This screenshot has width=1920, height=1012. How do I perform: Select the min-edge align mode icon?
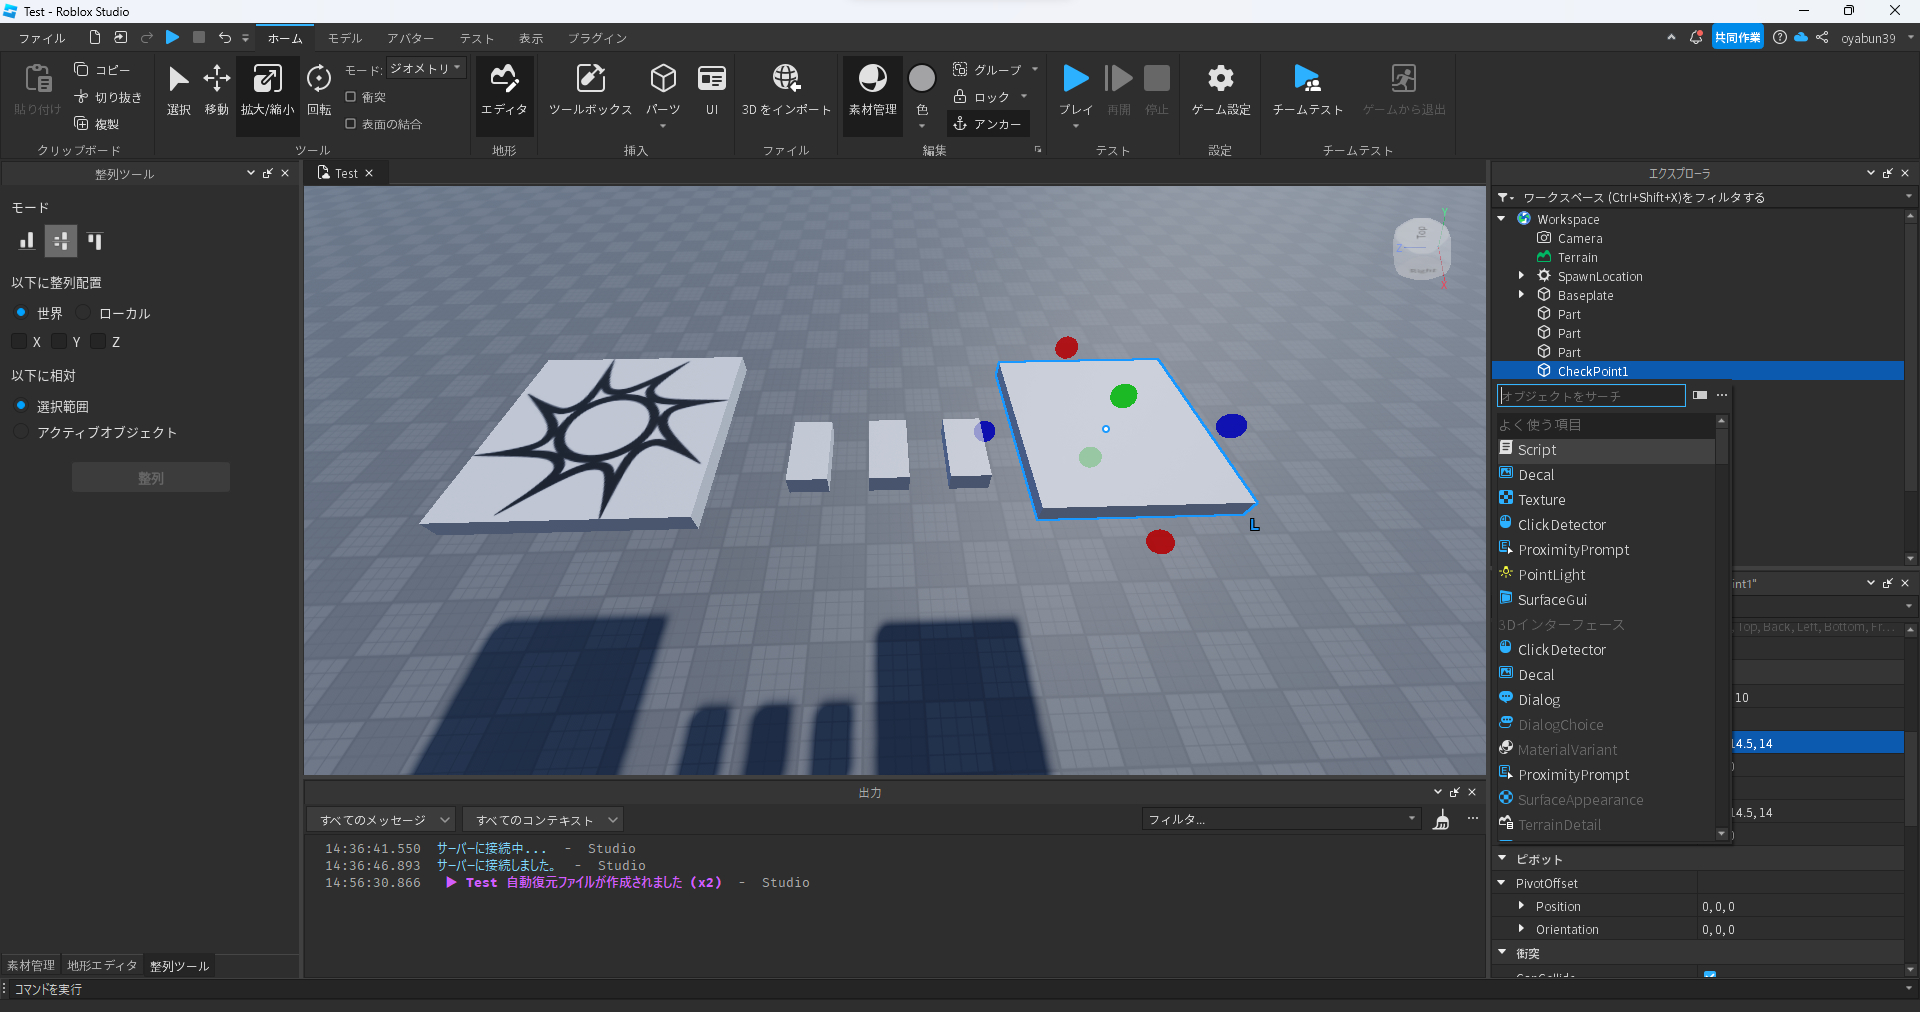coord(27,241)
